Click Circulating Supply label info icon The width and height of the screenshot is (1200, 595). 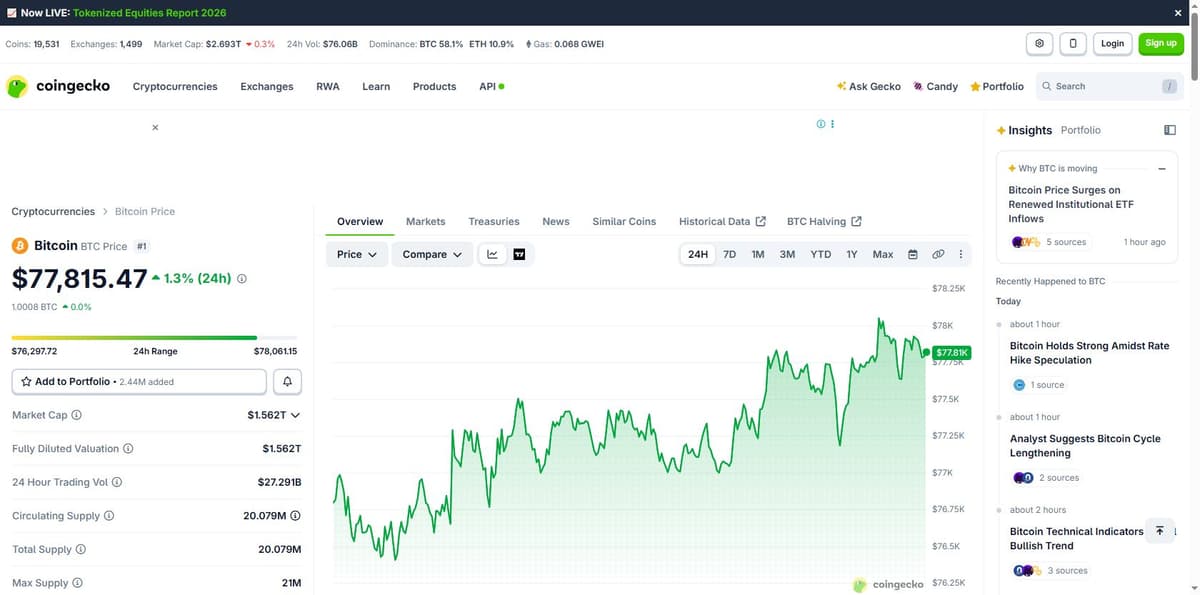point(109,516)
